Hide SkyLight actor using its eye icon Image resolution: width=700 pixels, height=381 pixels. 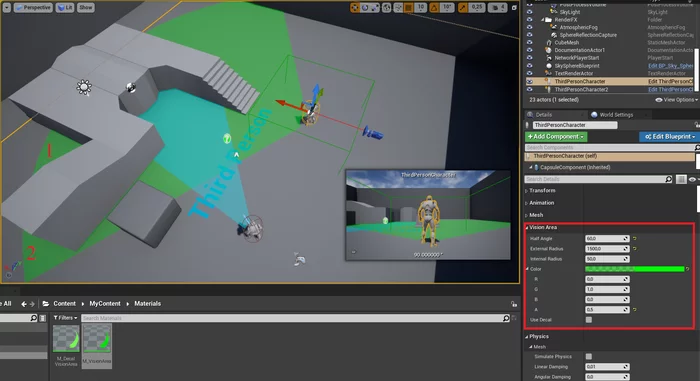[x=529, y=12]
